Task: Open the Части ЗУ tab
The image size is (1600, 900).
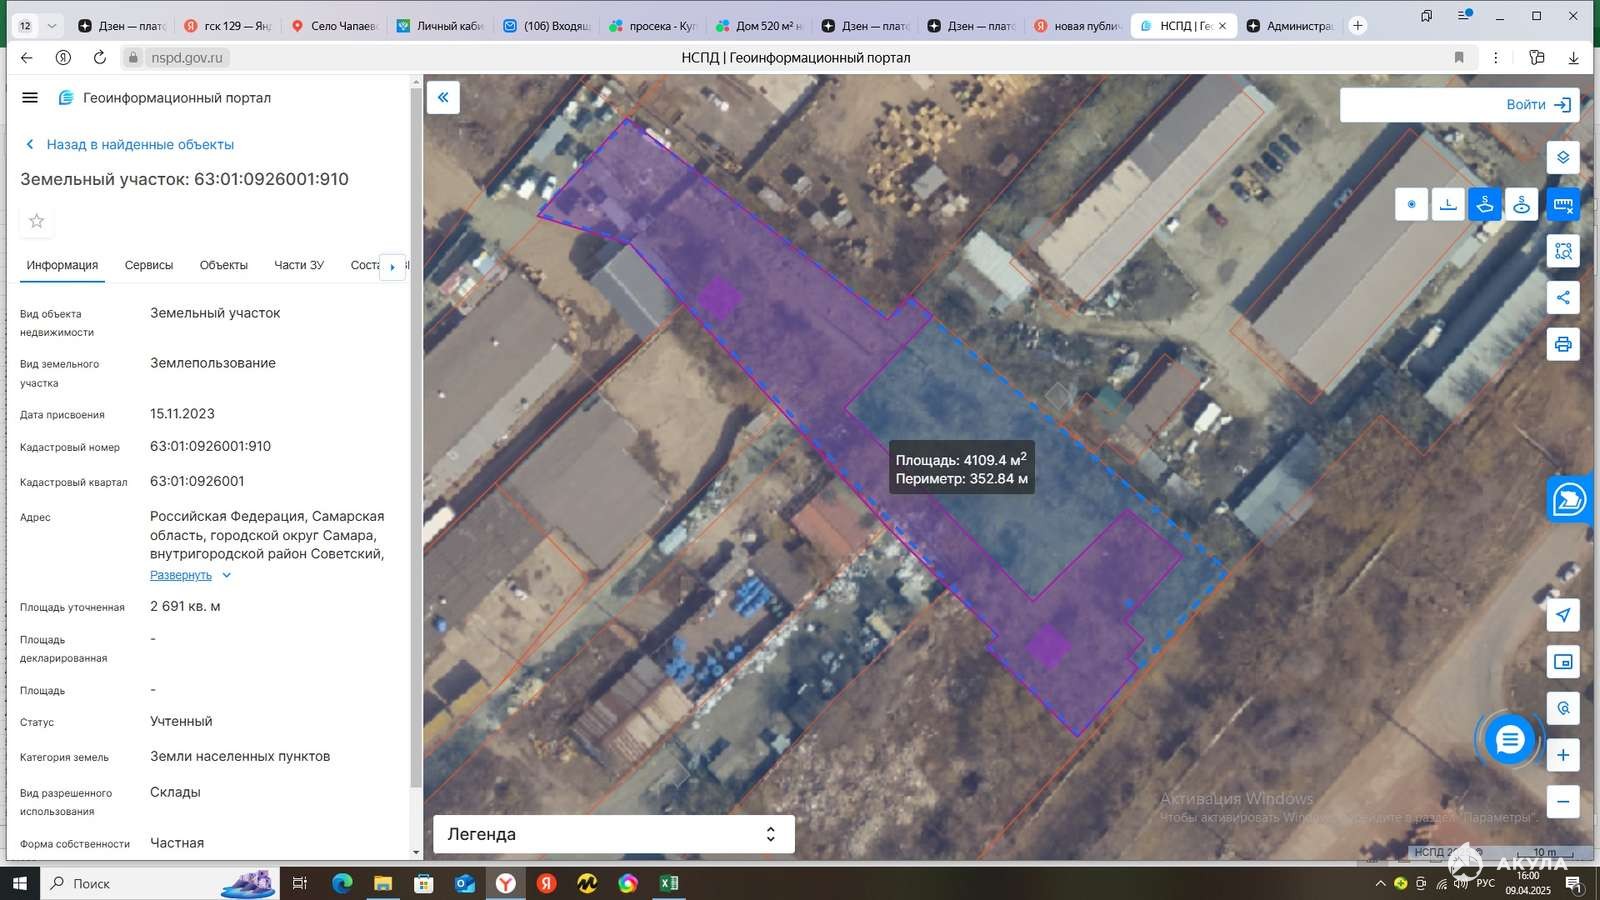Action: [299, 265]
